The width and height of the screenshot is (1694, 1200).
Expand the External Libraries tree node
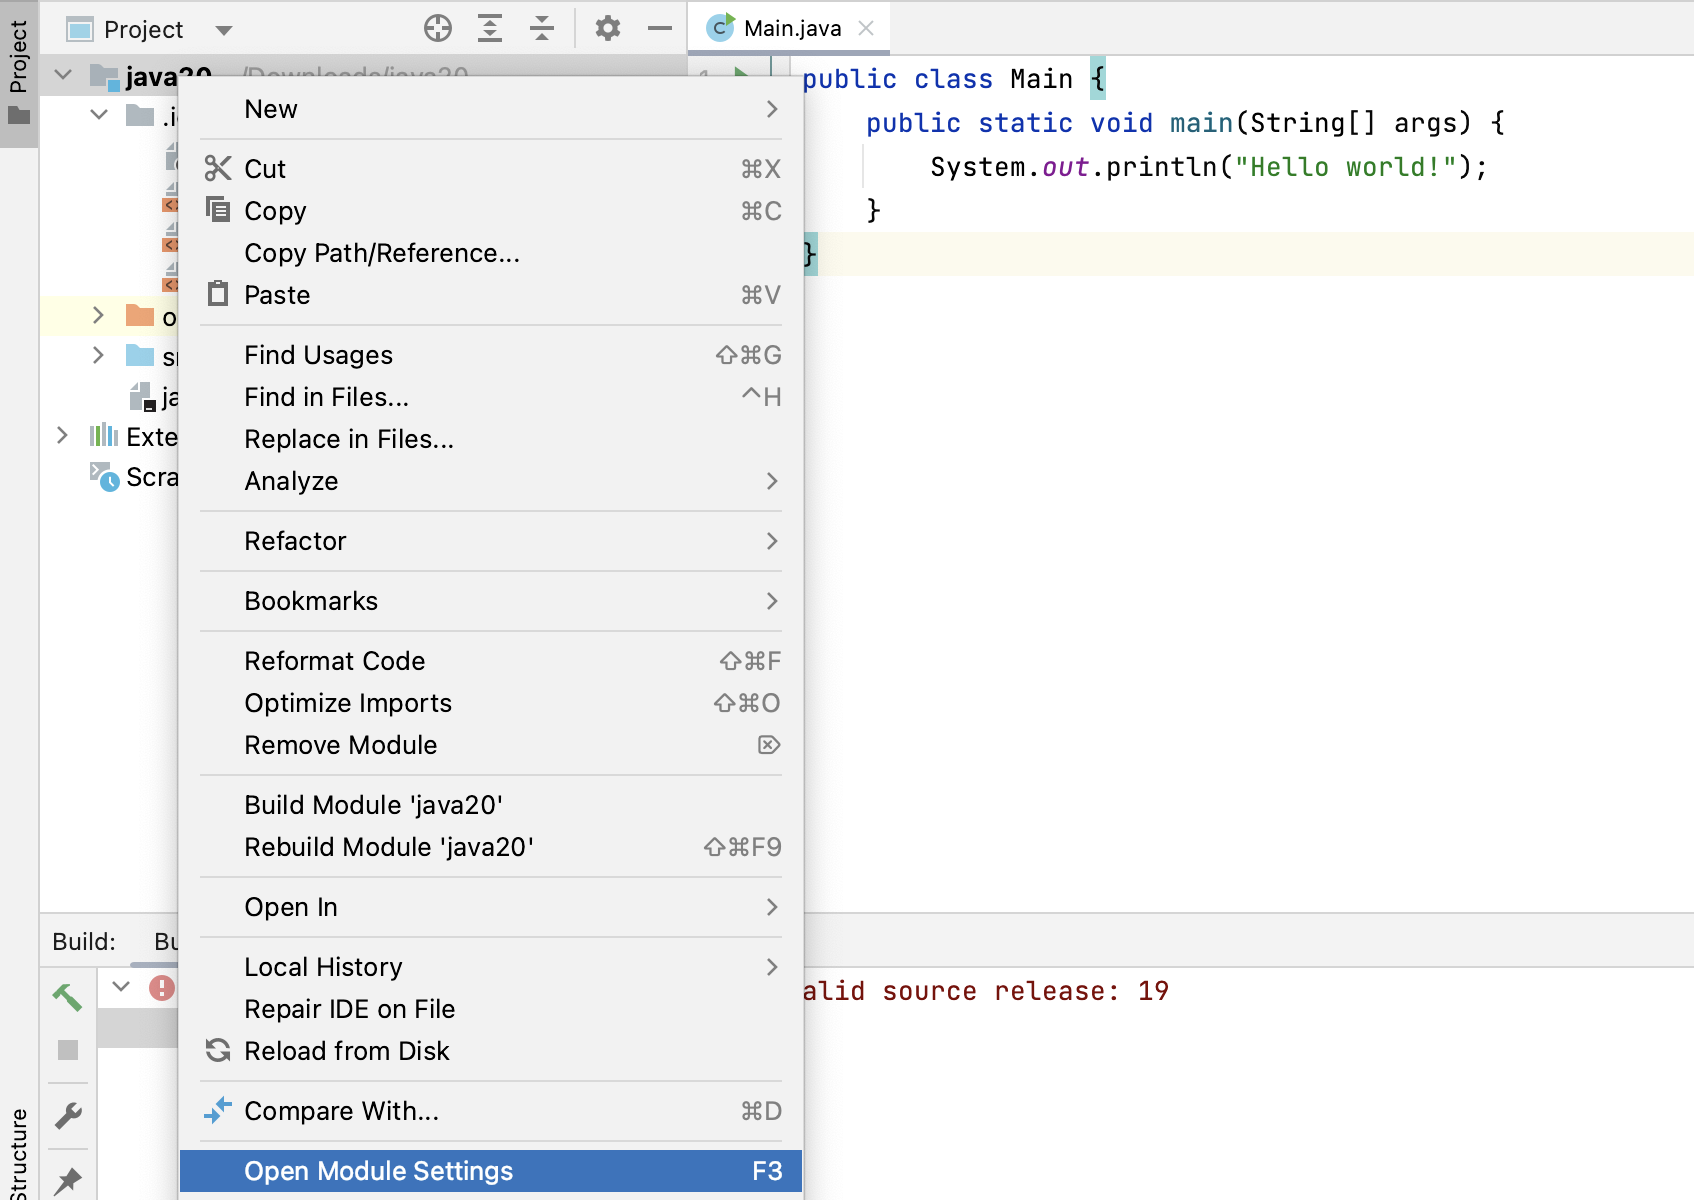coord(62,436)
